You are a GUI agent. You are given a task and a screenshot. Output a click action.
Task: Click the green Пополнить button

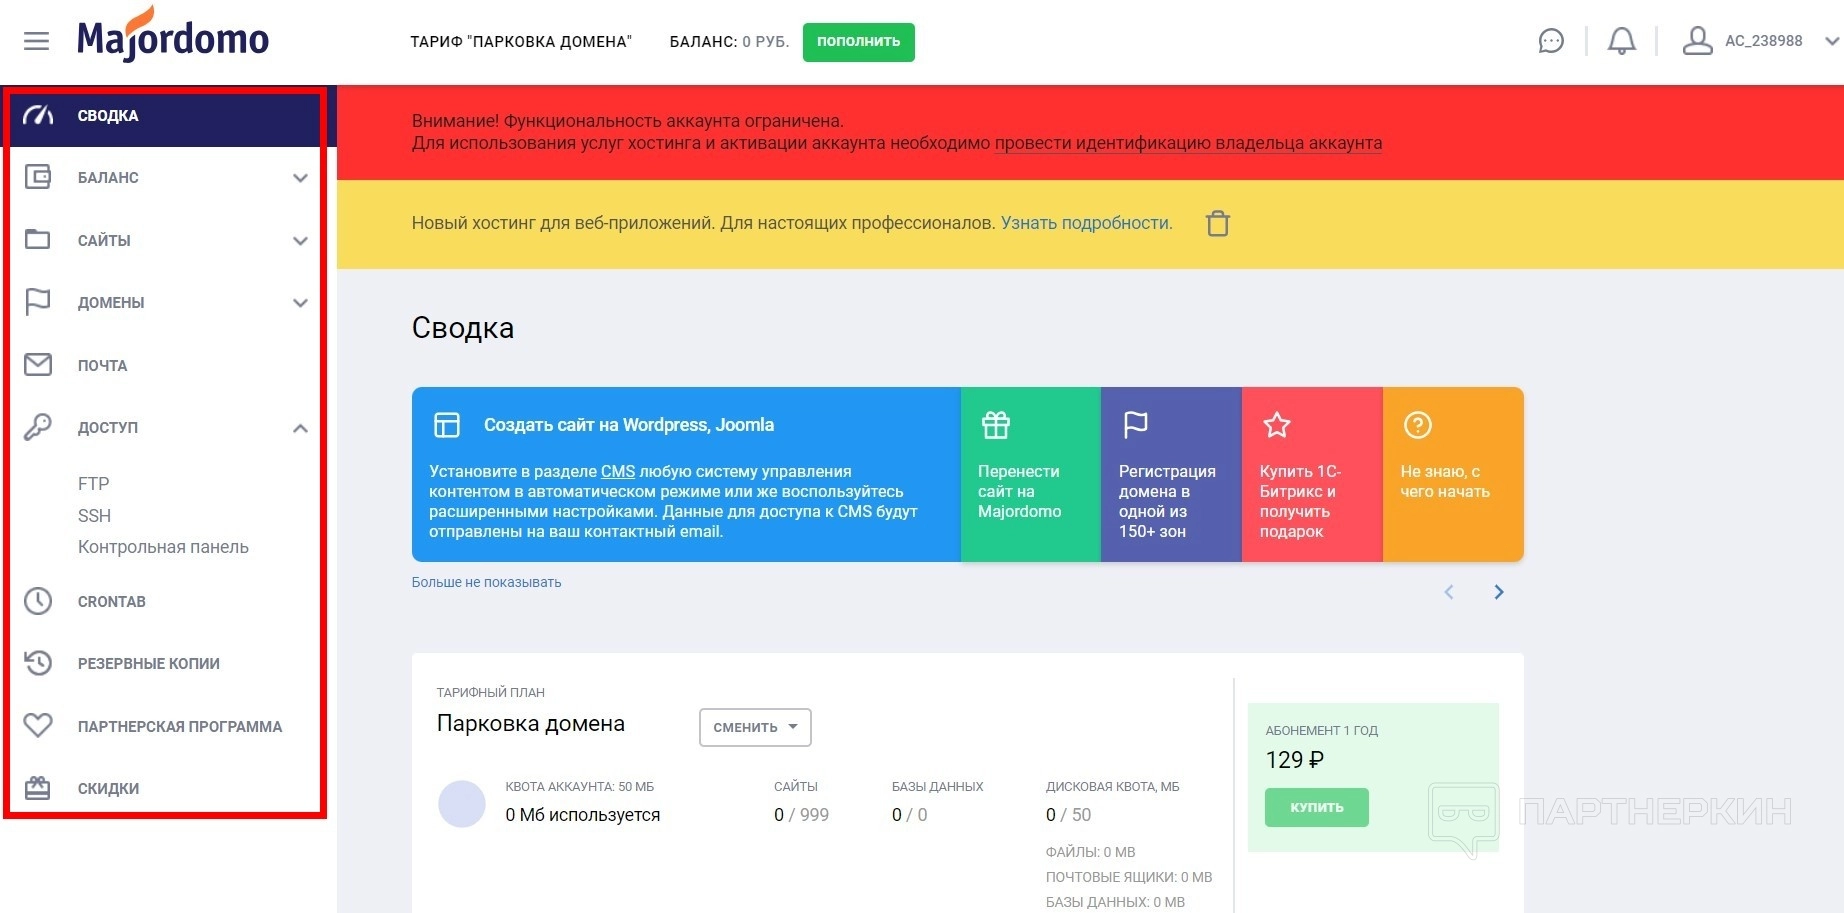(858, 42)
